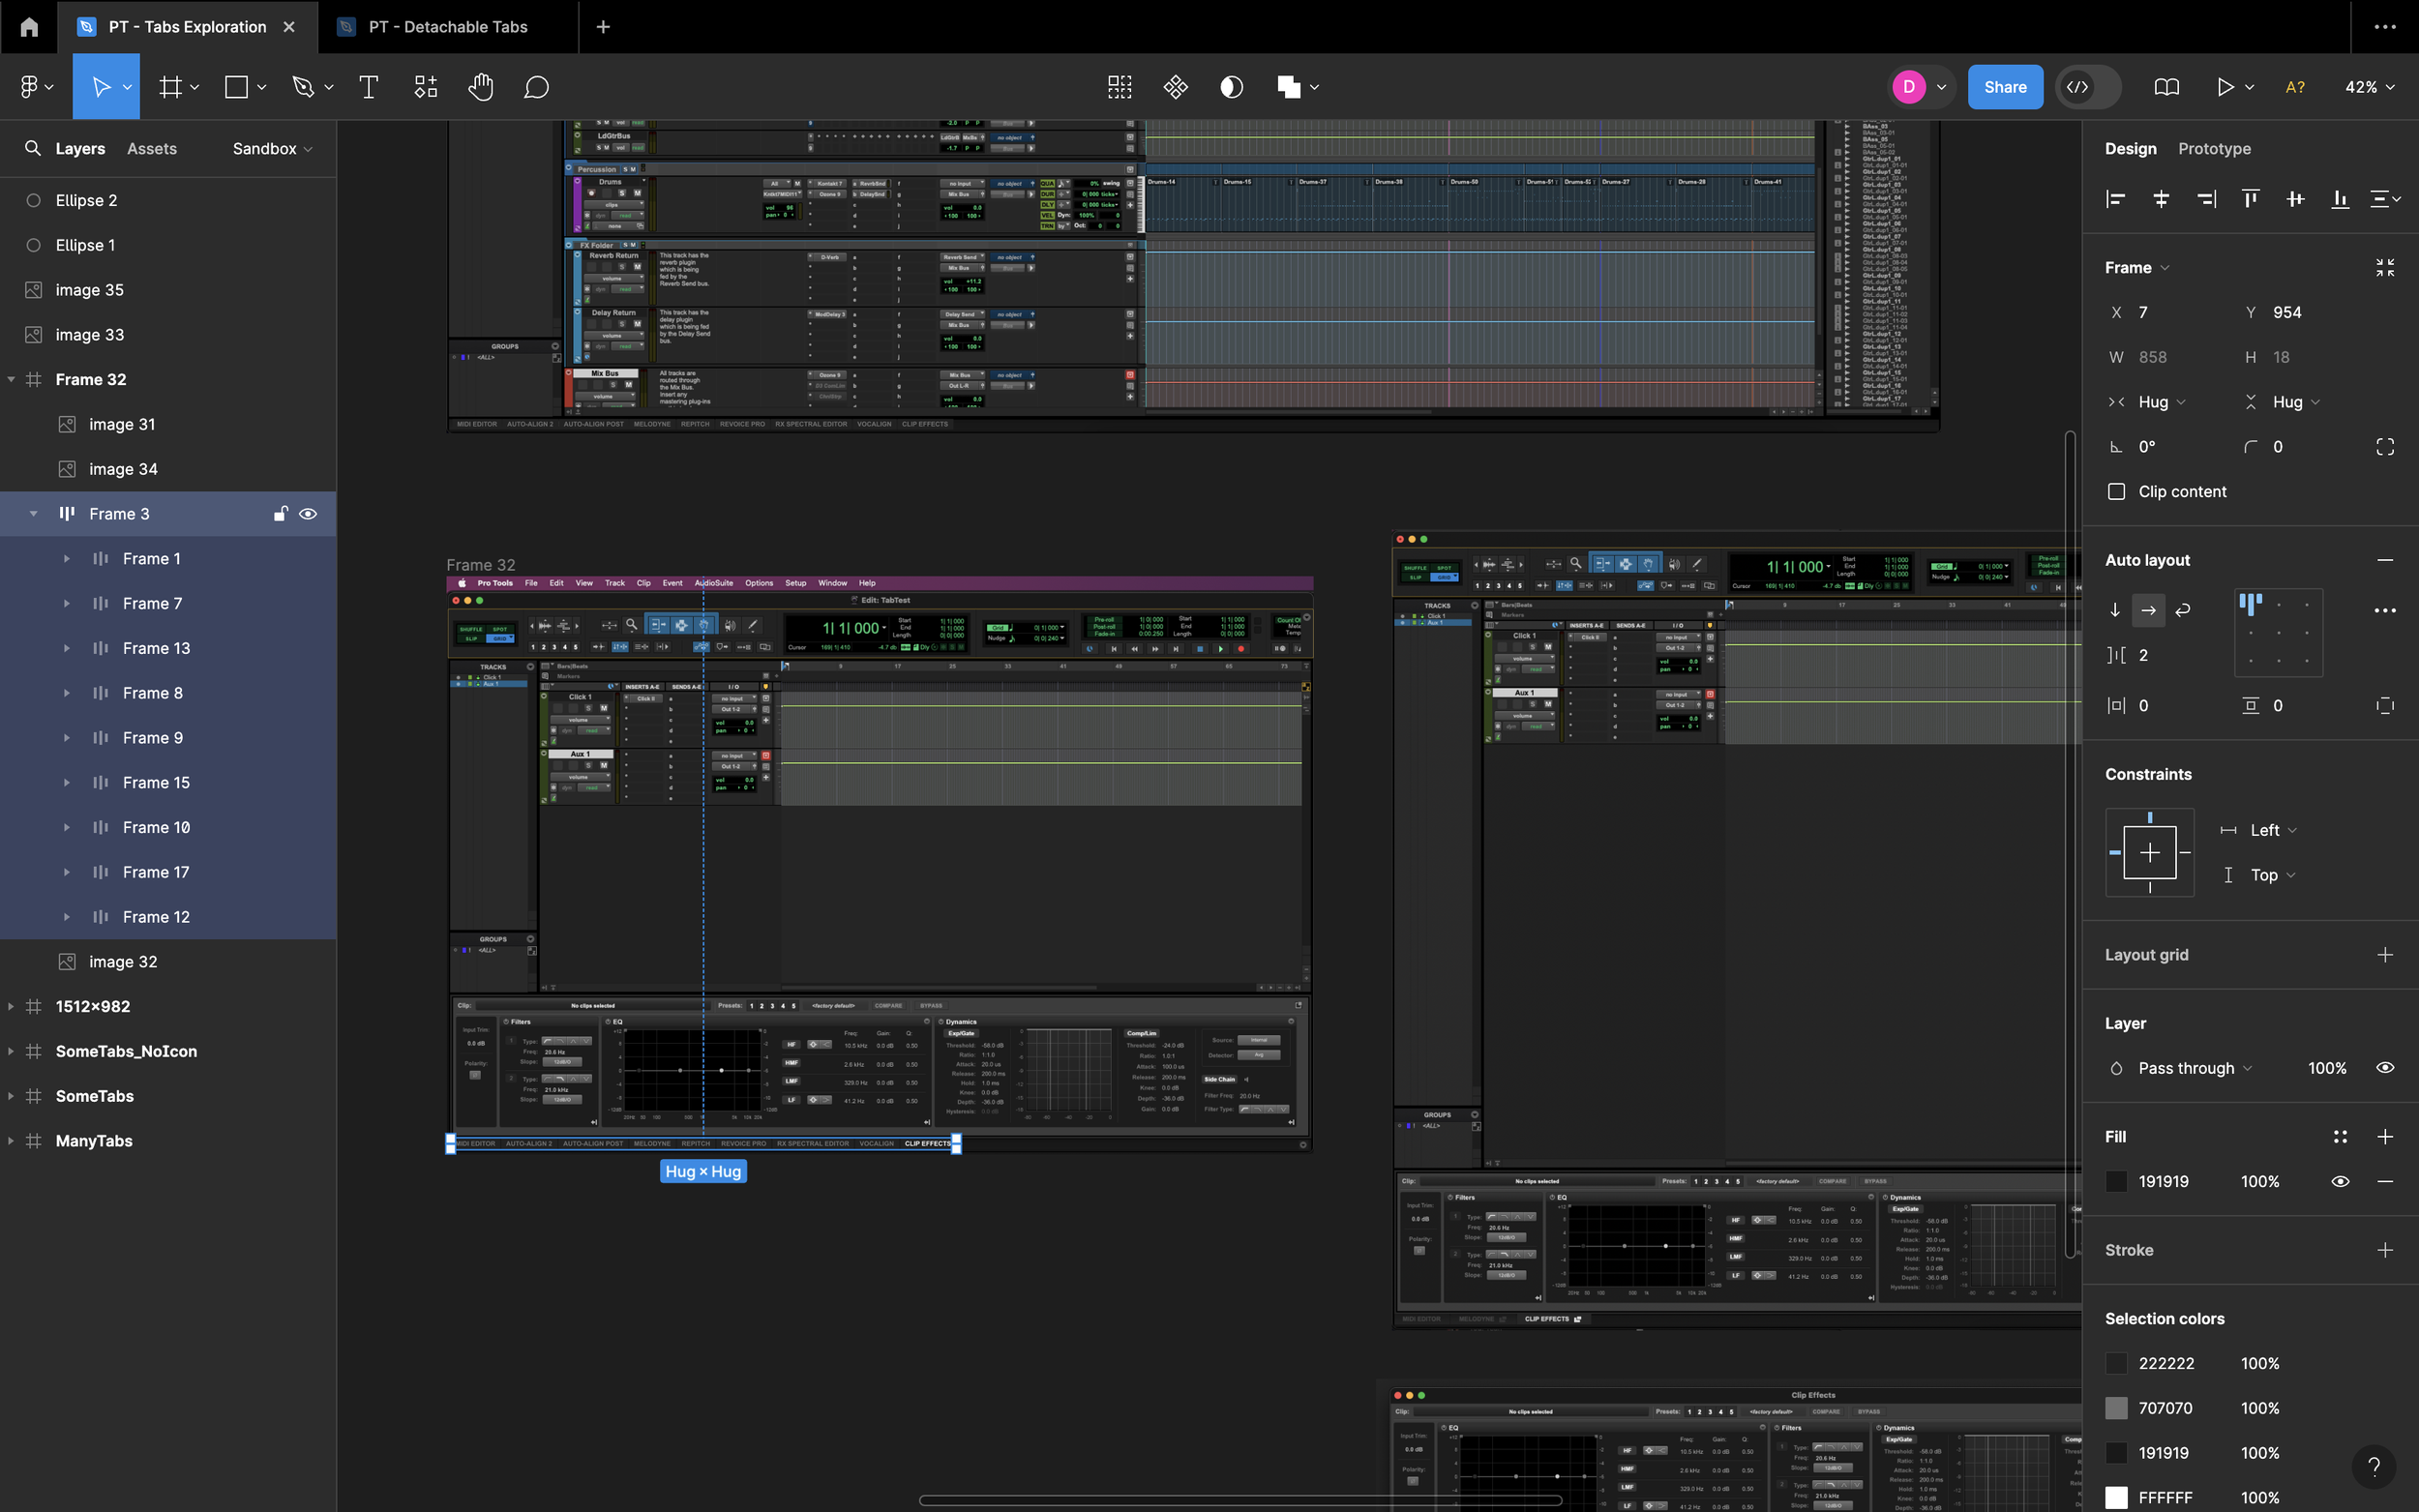Viewport: 2419px width, 1512px height.
Task: Align selection to left
Action: (2115, 199)
